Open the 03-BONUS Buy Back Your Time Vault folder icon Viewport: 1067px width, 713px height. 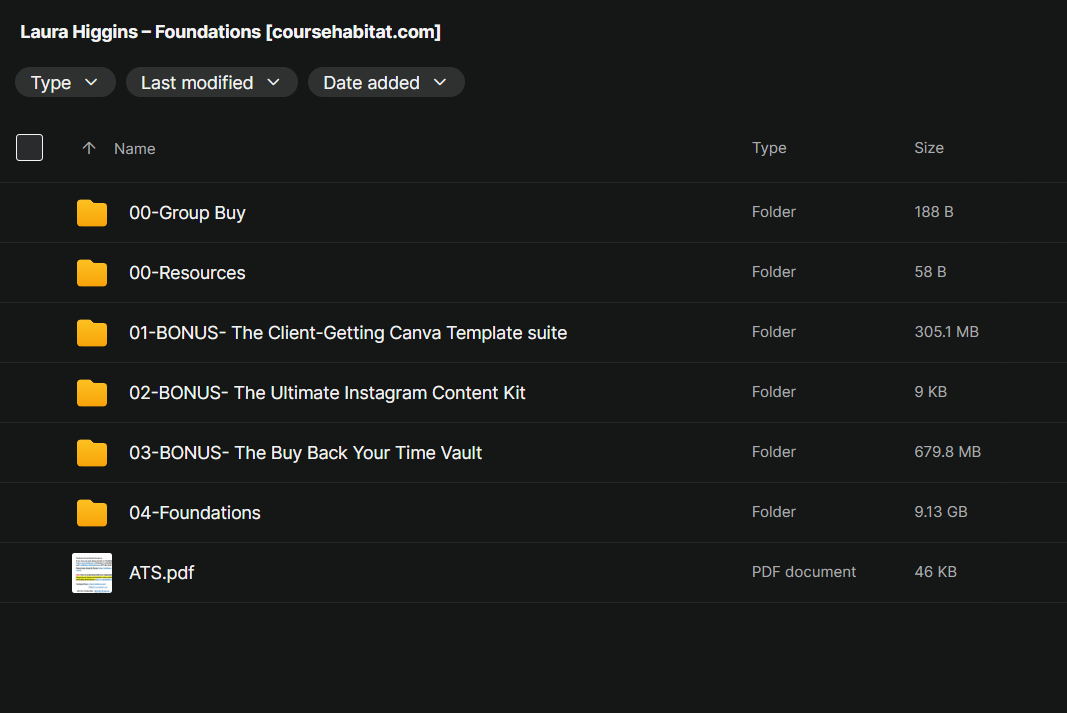click(92, 452)
